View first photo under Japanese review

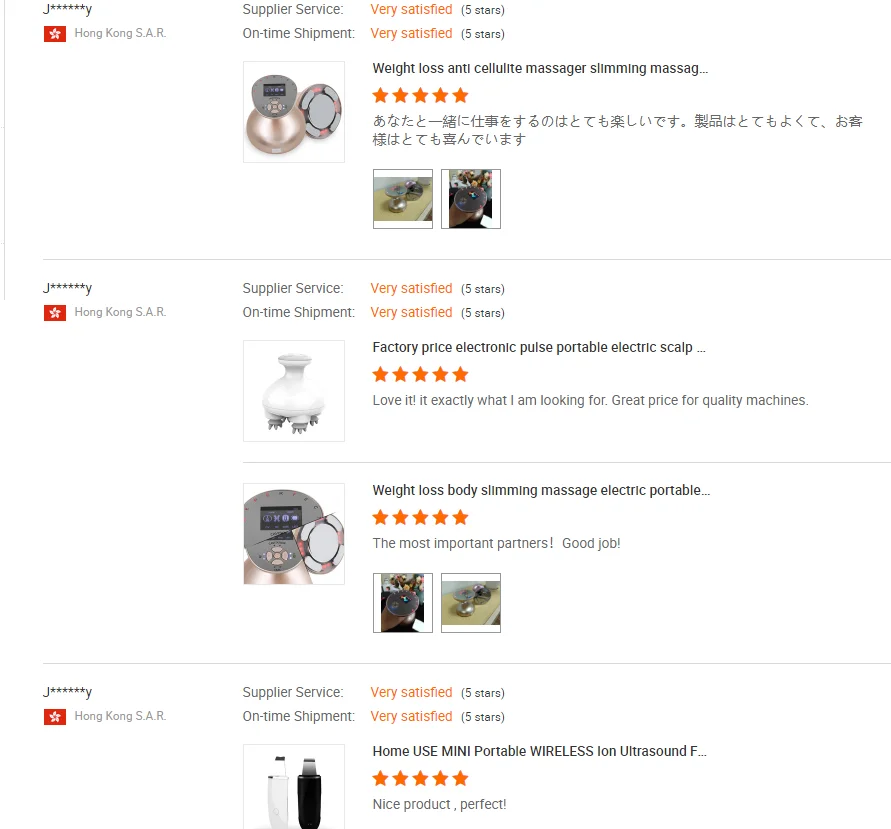403,199
